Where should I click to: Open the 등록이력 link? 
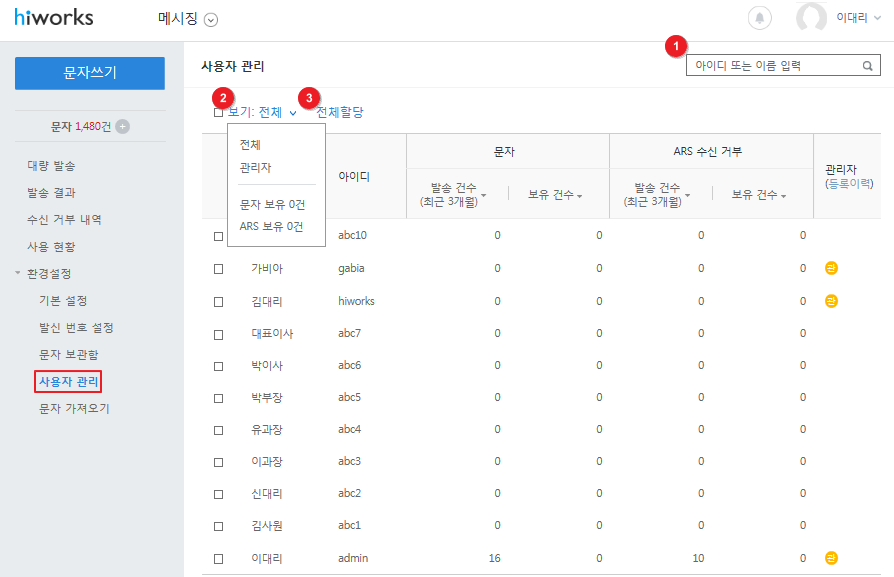click(849, 184)
